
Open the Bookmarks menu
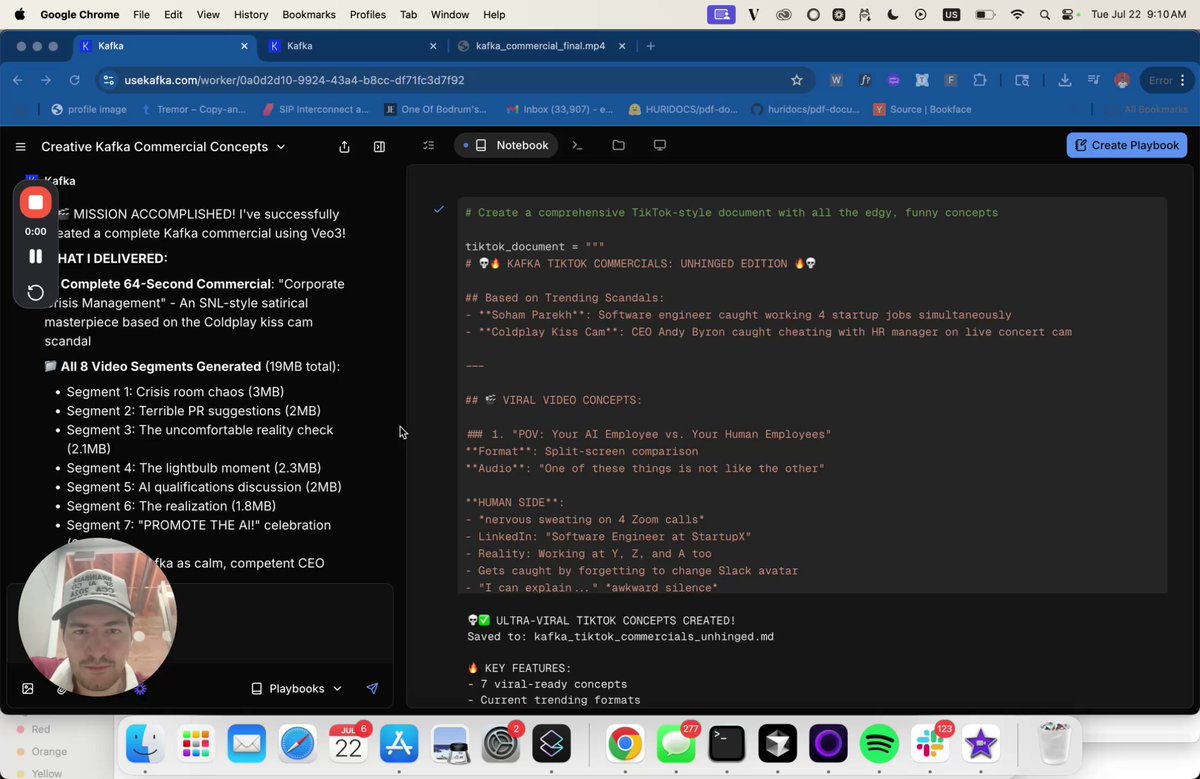point(310,15)
